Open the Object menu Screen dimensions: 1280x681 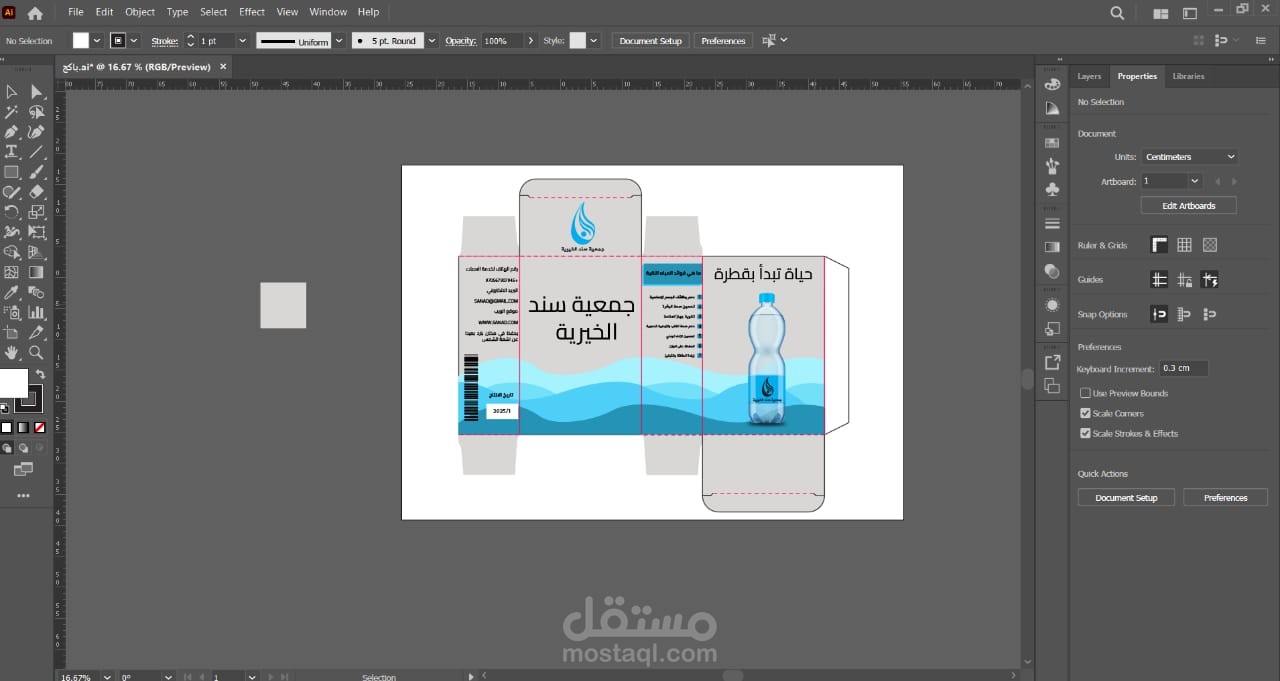click(x=140, y=12)
